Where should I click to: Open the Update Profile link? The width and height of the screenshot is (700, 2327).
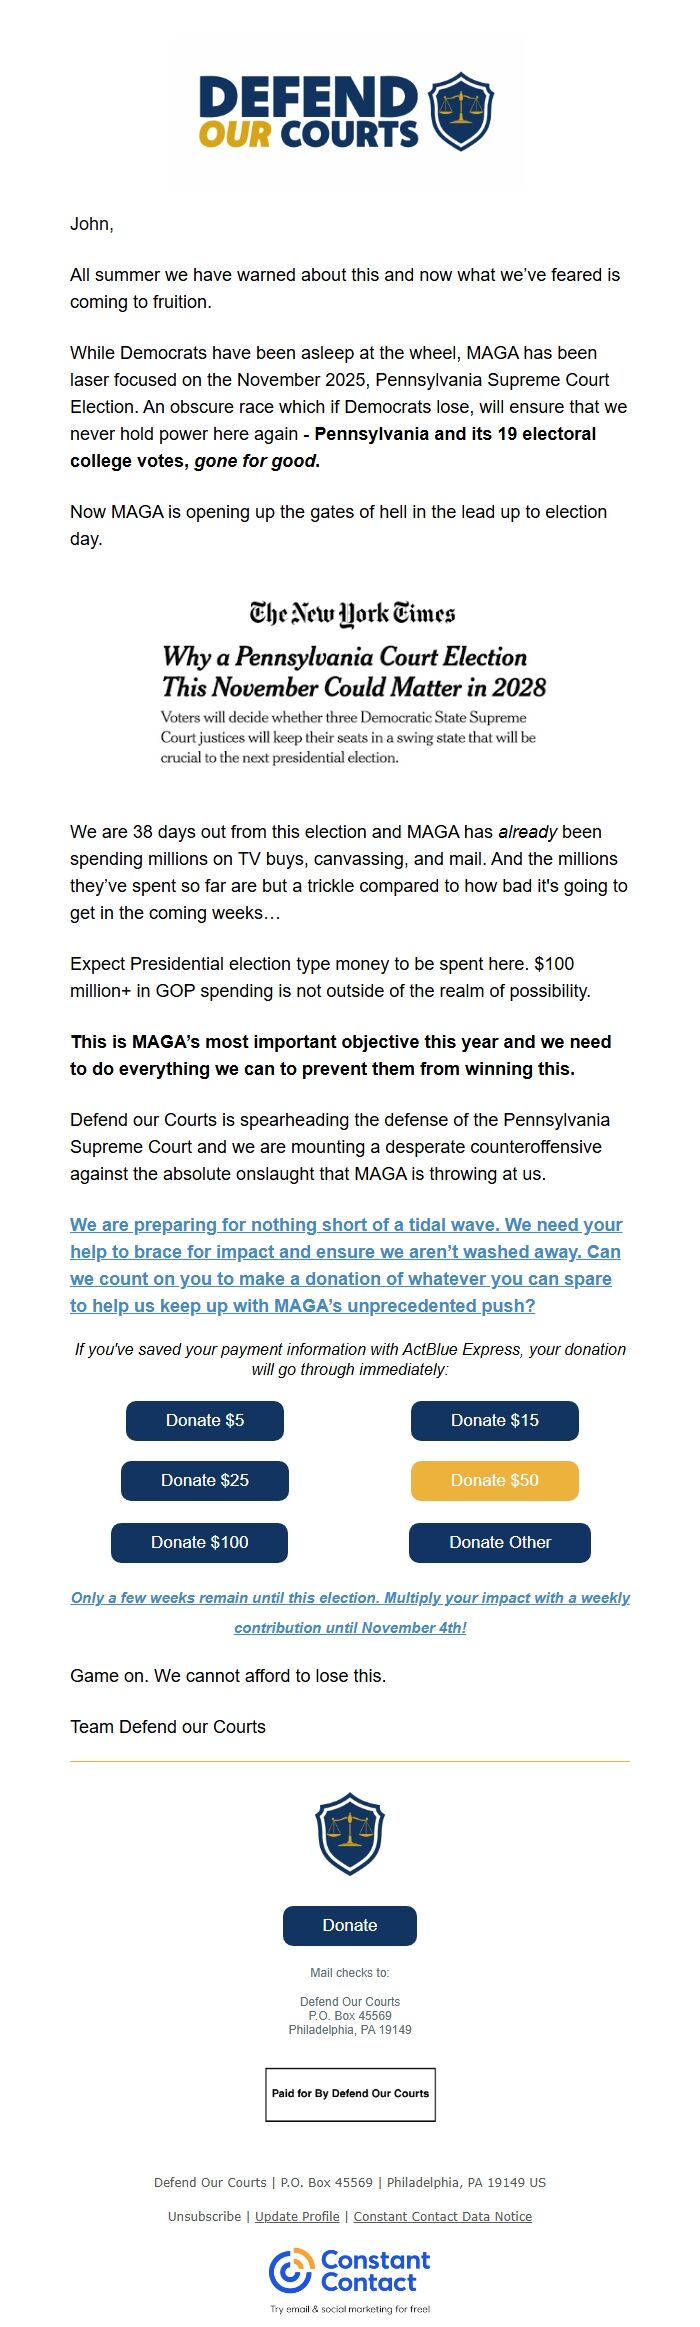coord(297,2216)
